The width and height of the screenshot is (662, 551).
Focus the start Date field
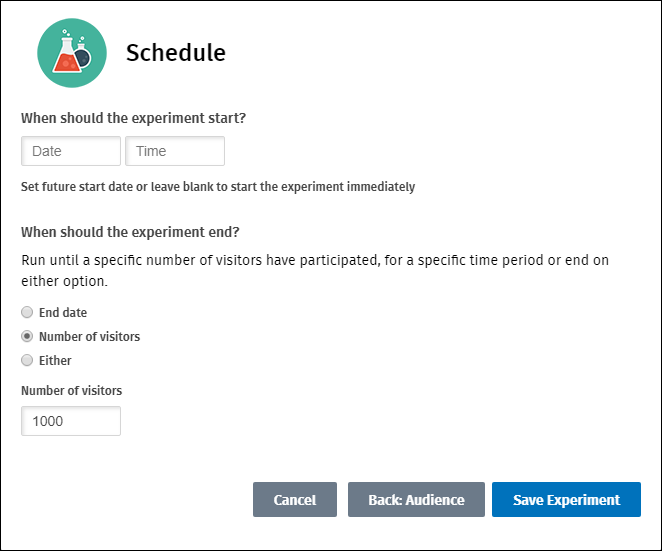click(x=71, y=151)
